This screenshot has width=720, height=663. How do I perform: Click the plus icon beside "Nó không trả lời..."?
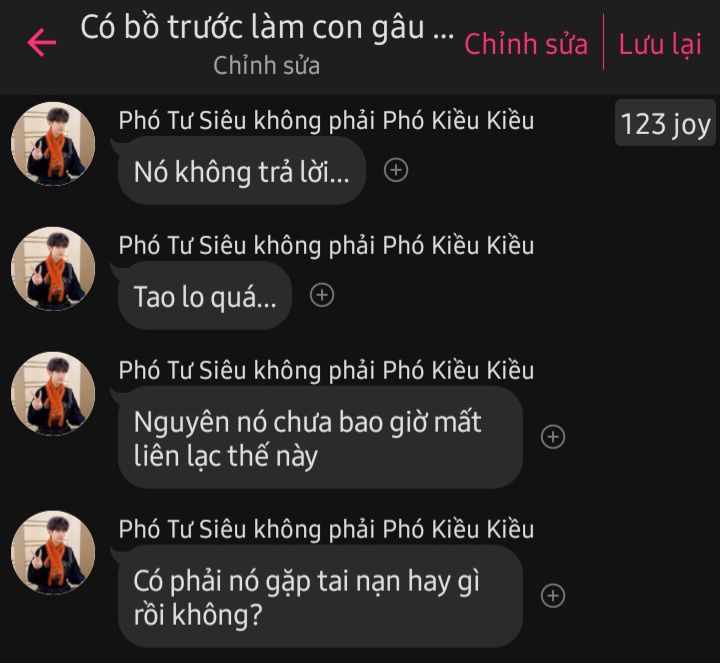tap(396, 170)
